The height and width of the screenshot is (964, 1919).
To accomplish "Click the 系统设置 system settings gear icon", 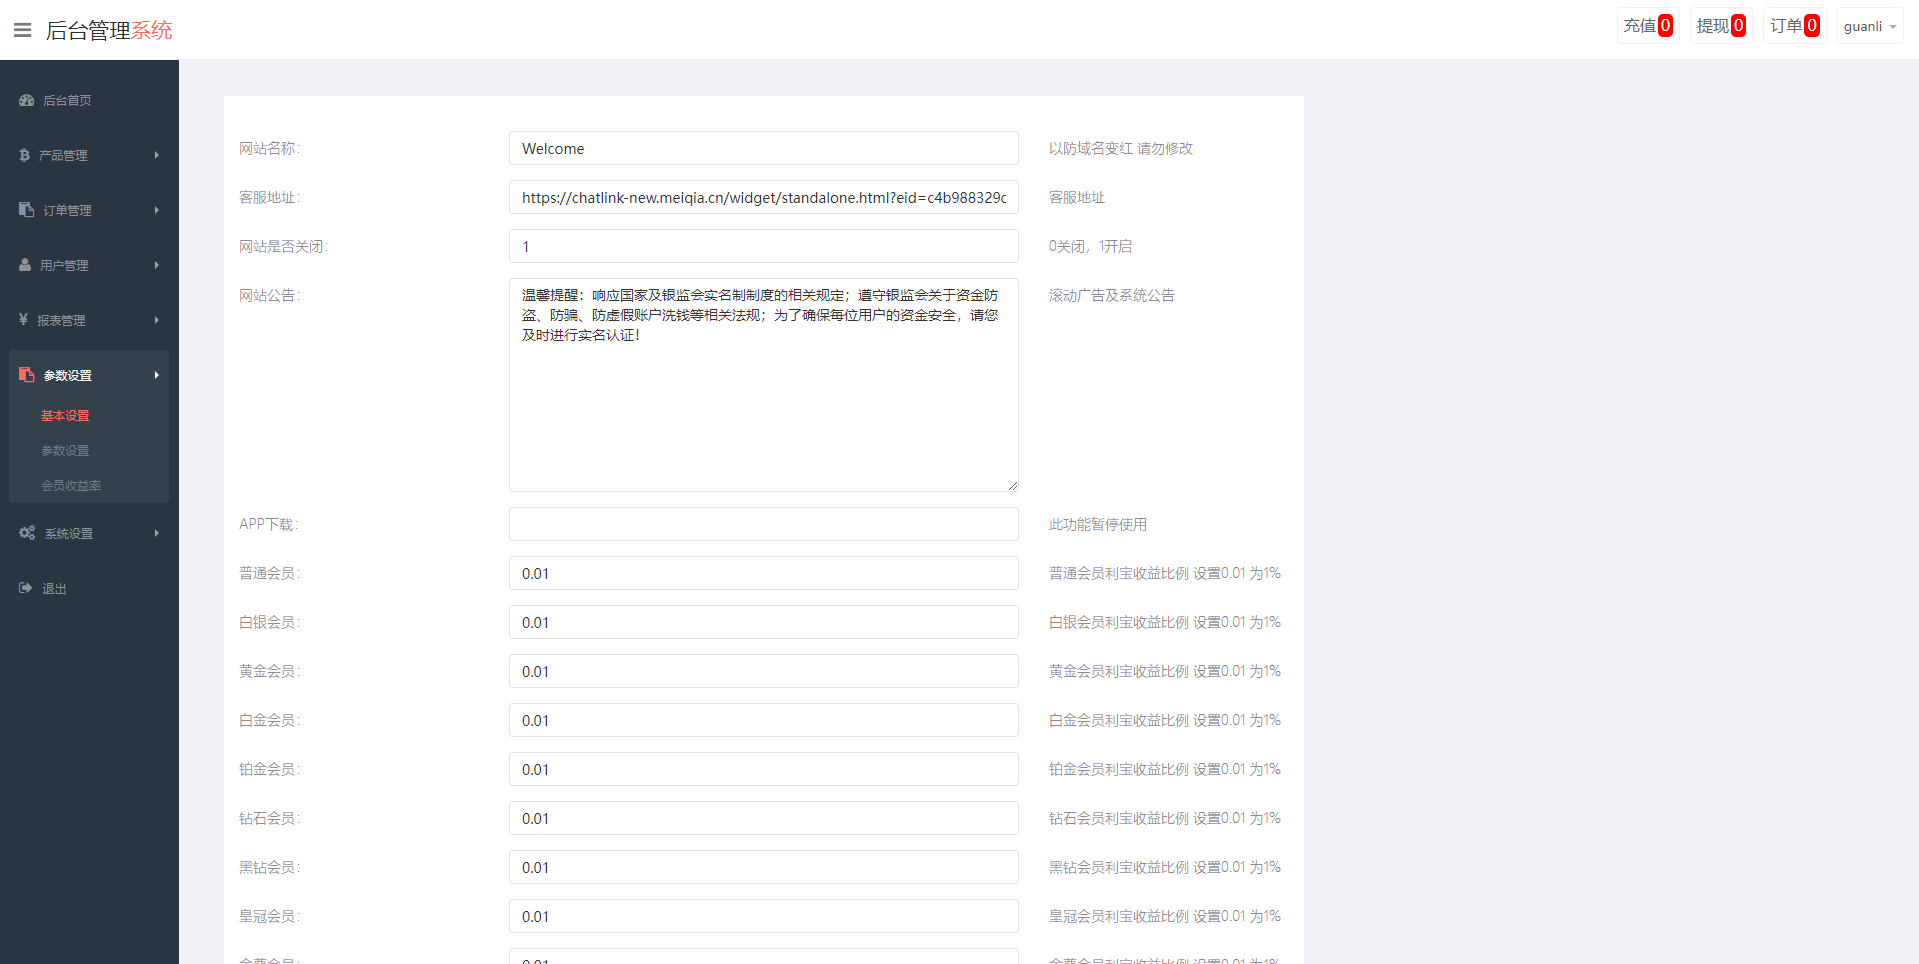I will [x=27, y=532].
